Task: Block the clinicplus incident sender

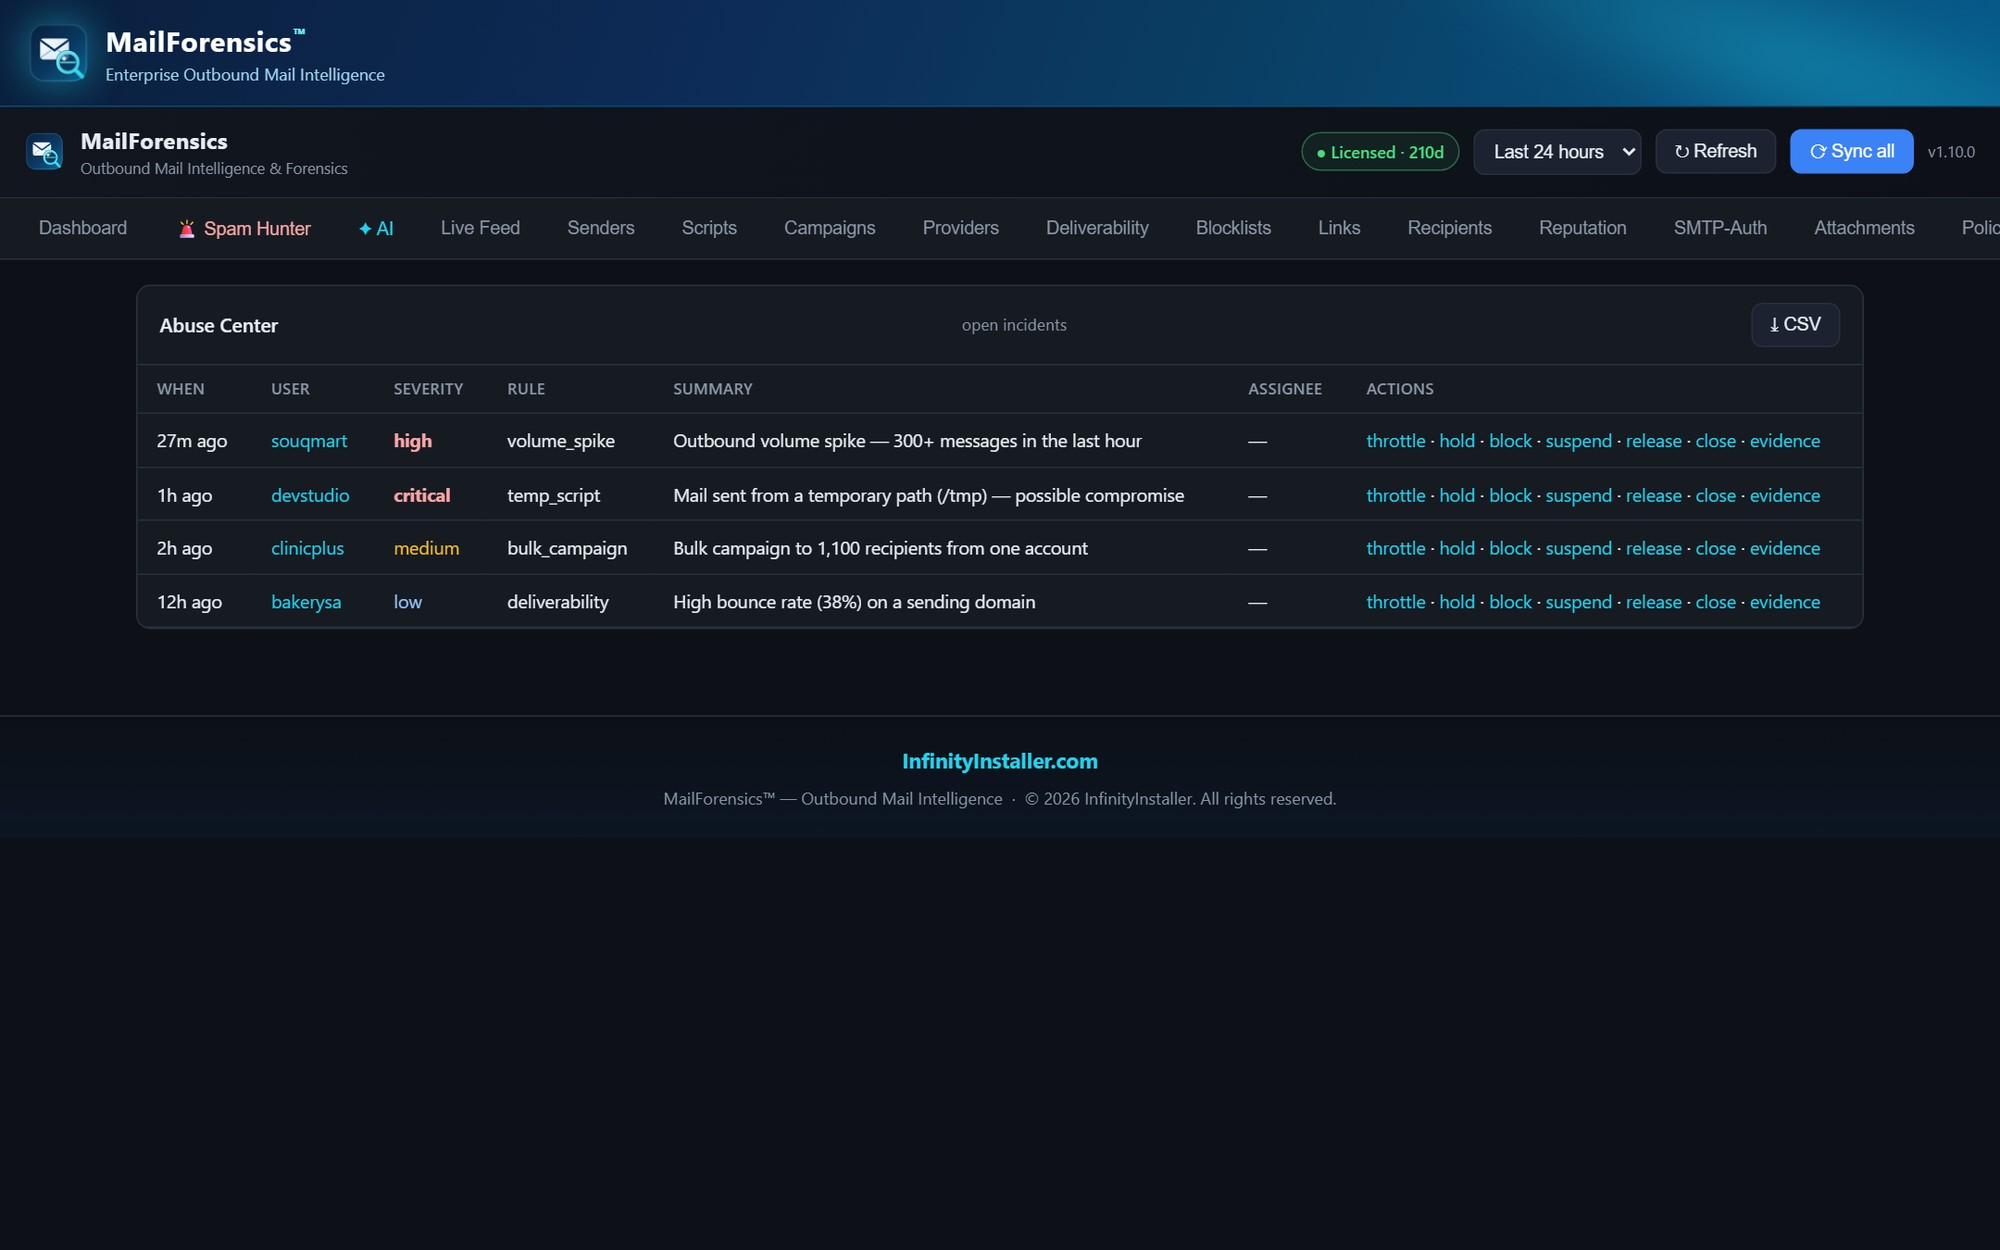Action: point(1510,548)
